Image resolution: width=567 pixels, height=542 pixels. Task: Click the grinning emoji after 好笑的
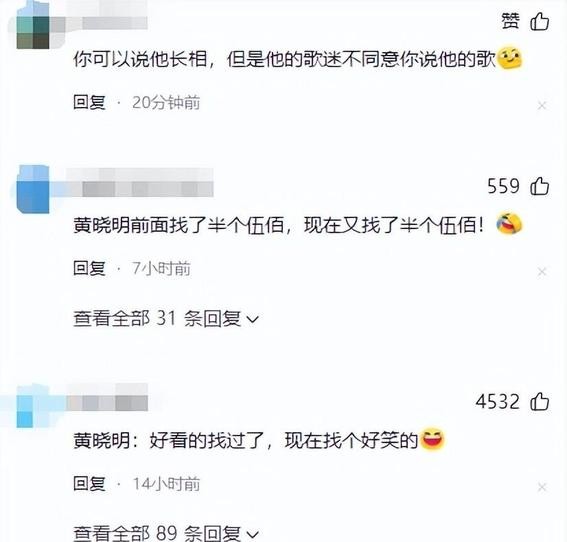432,439
